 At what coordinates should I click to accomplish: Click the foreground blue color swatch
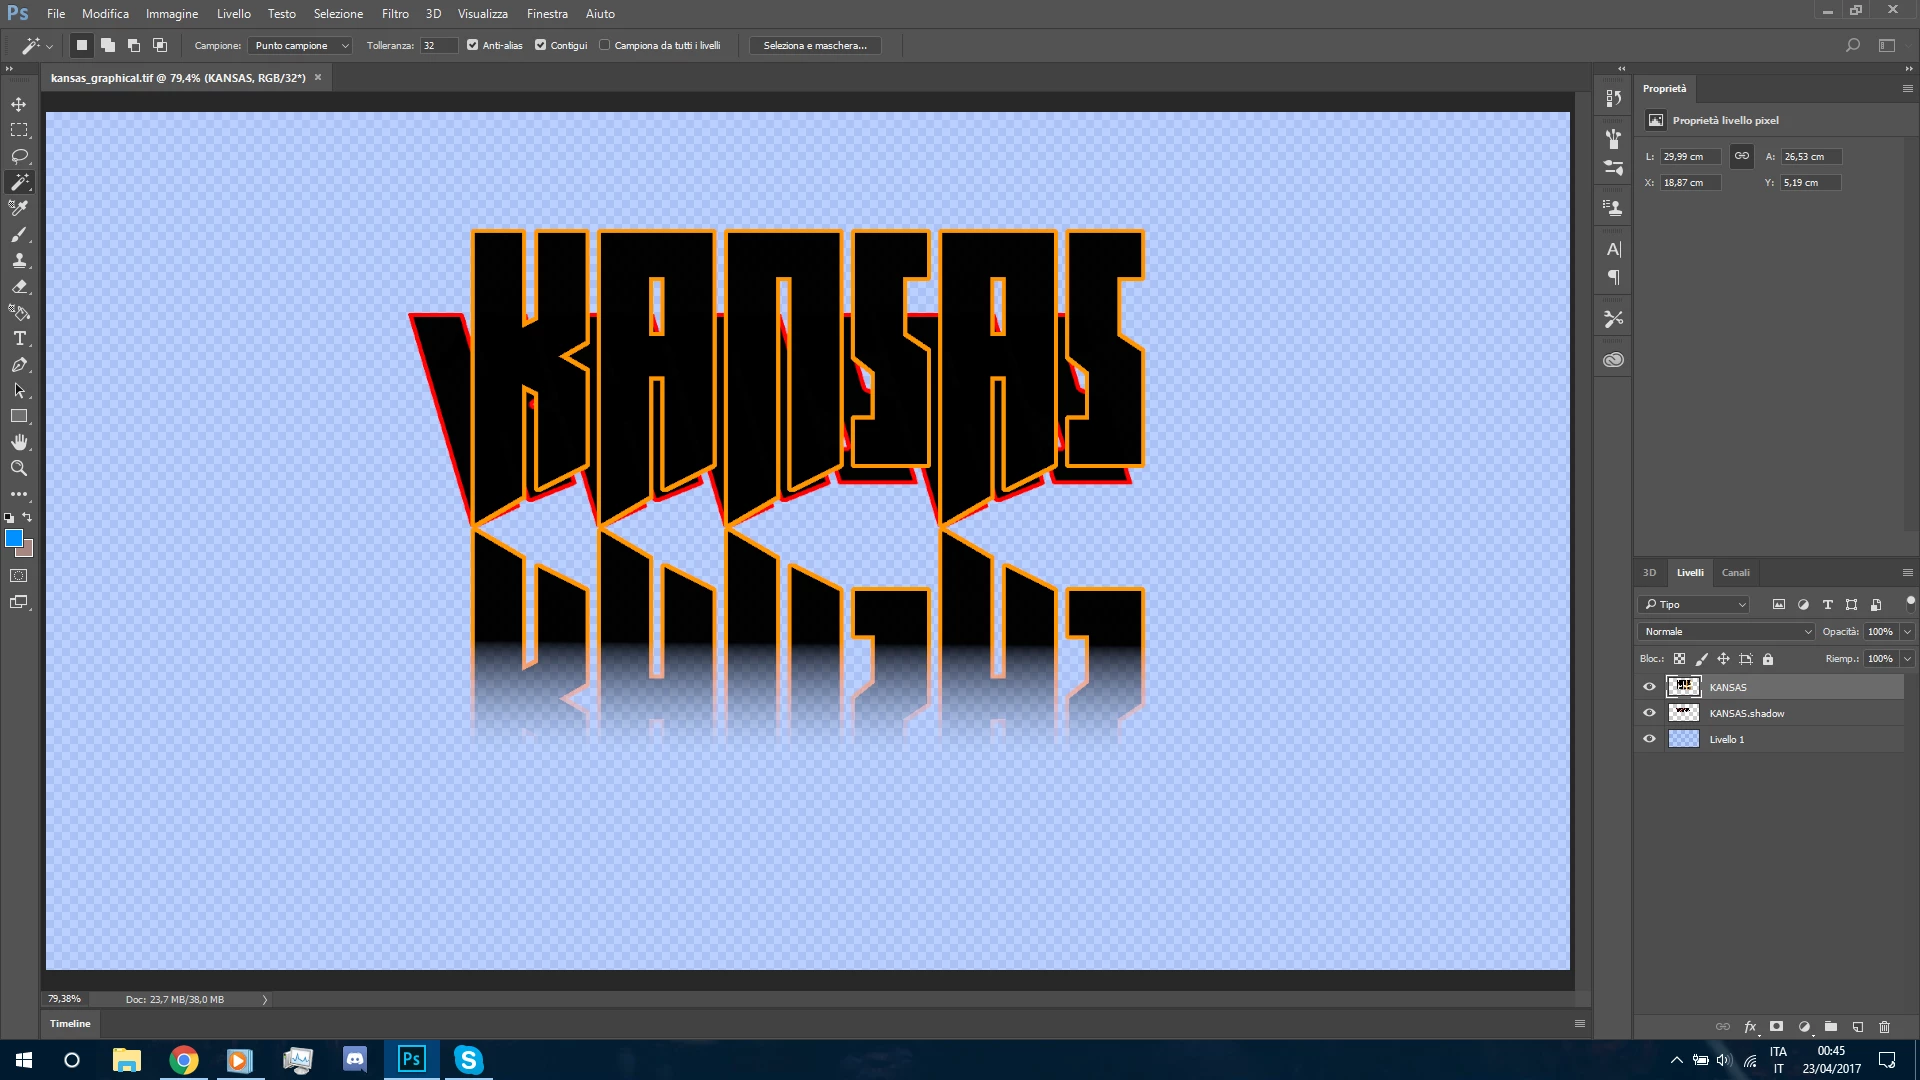[x=13, y=538]
